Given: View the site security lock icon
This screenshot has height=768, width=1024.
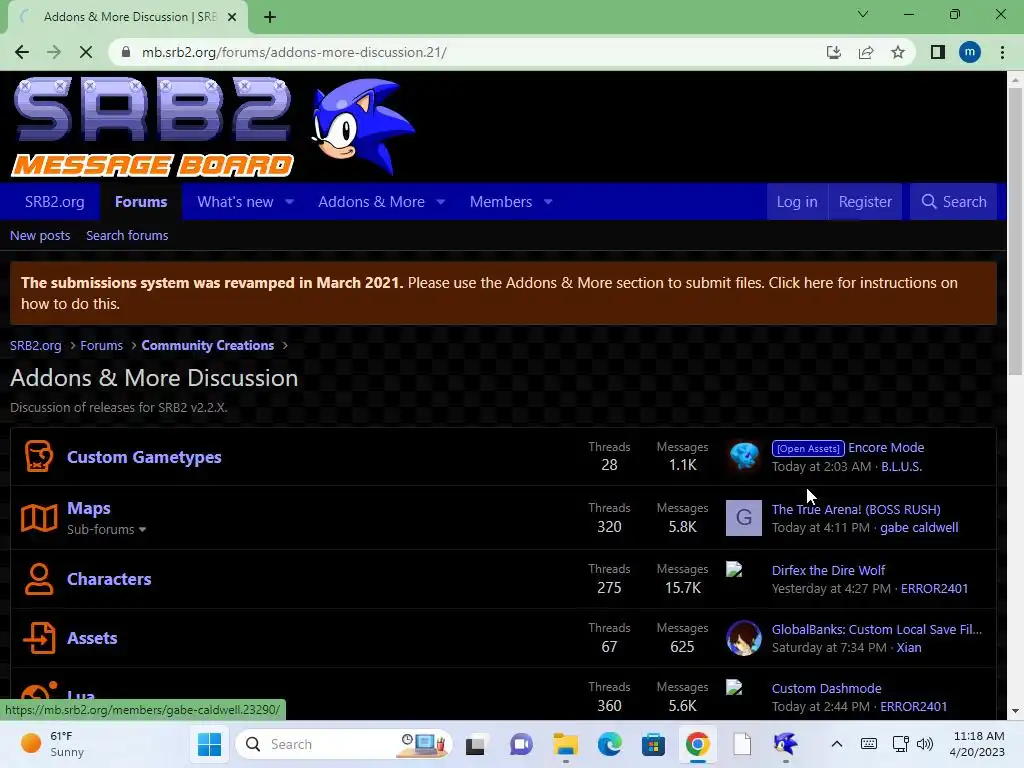Looking at the screenshot, I should [x=127, y=52].
